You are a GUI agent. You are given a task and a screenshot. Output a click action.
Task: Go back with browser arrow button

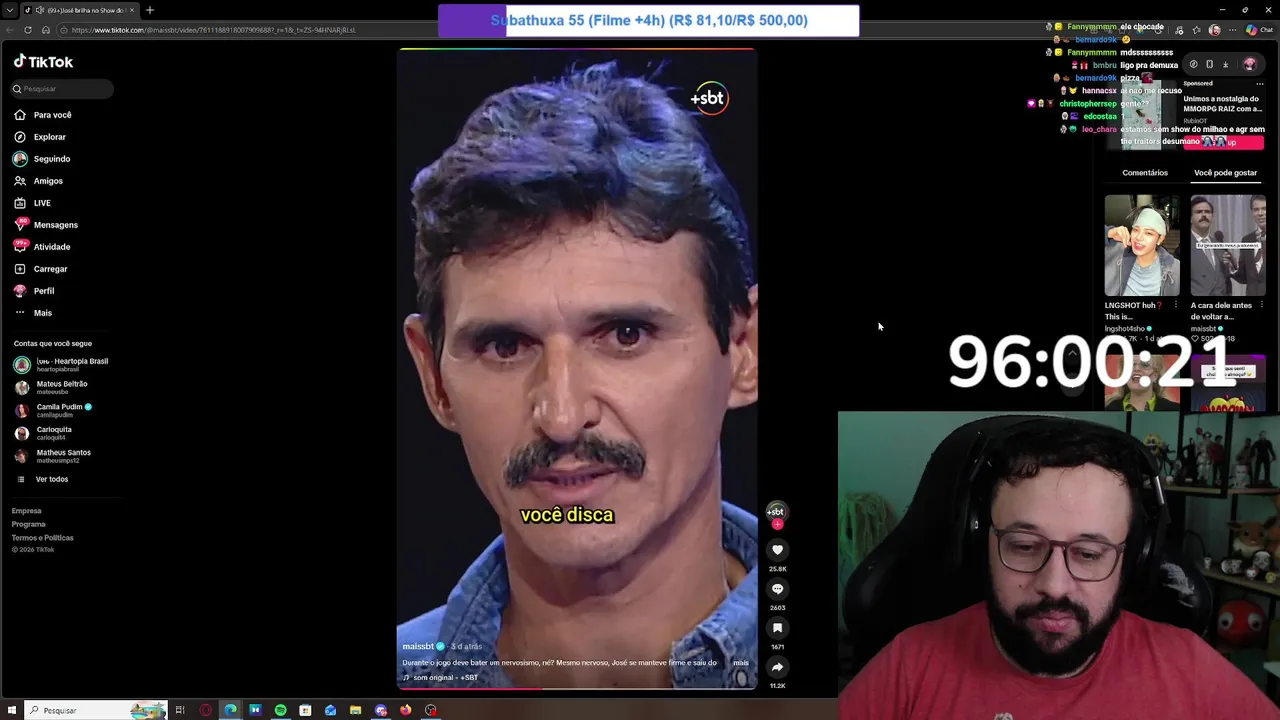[x=10, y=30]
